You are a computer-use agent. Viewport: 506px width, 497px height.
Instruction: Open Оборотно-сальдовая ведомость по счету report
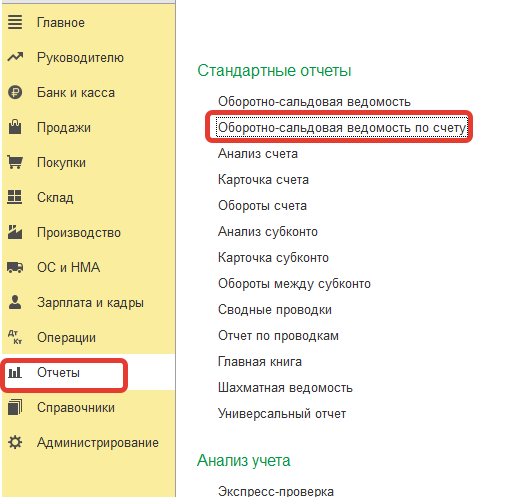pyautogui.click(x=342, y=128)
